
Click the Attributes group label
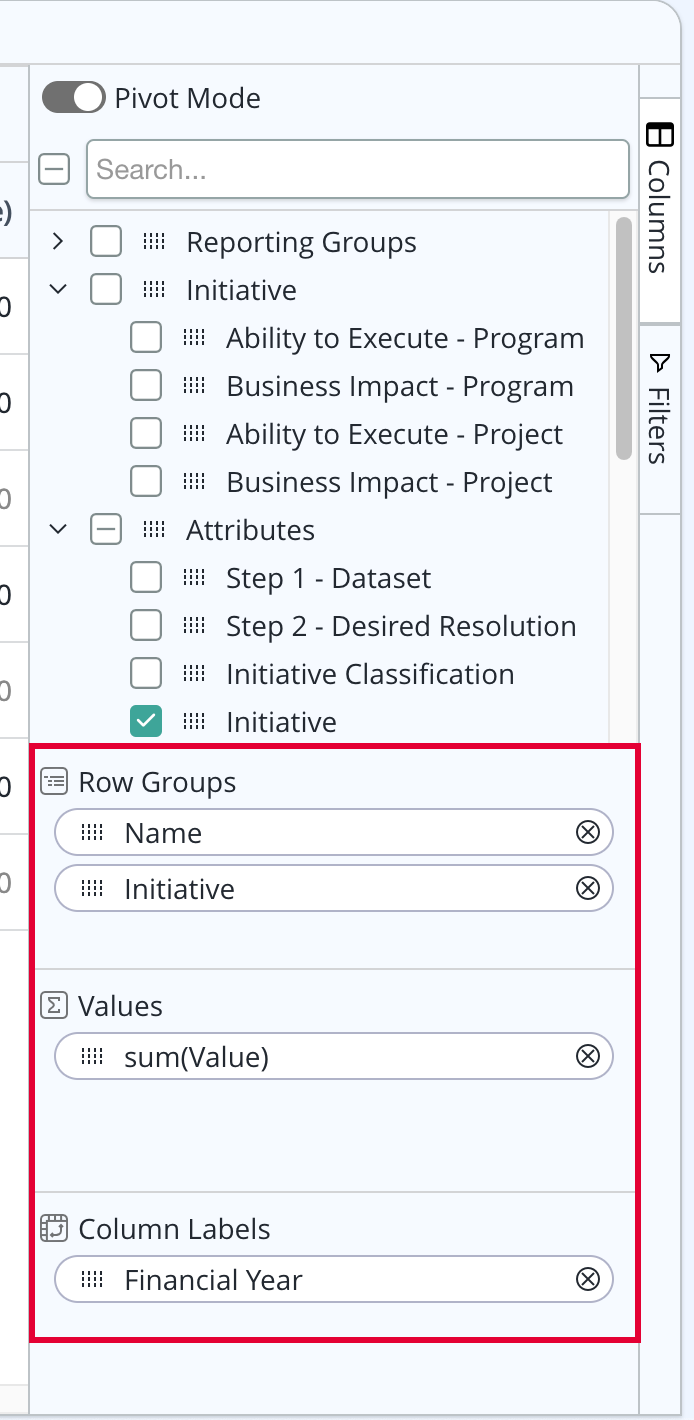coord(250,530)
